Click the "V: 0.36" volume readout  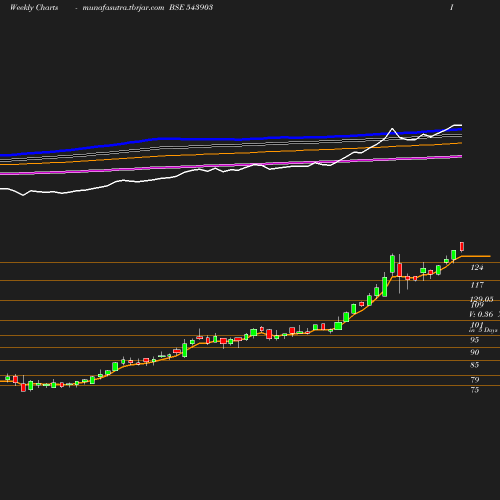pyautogui.click(x=481, y=314)
